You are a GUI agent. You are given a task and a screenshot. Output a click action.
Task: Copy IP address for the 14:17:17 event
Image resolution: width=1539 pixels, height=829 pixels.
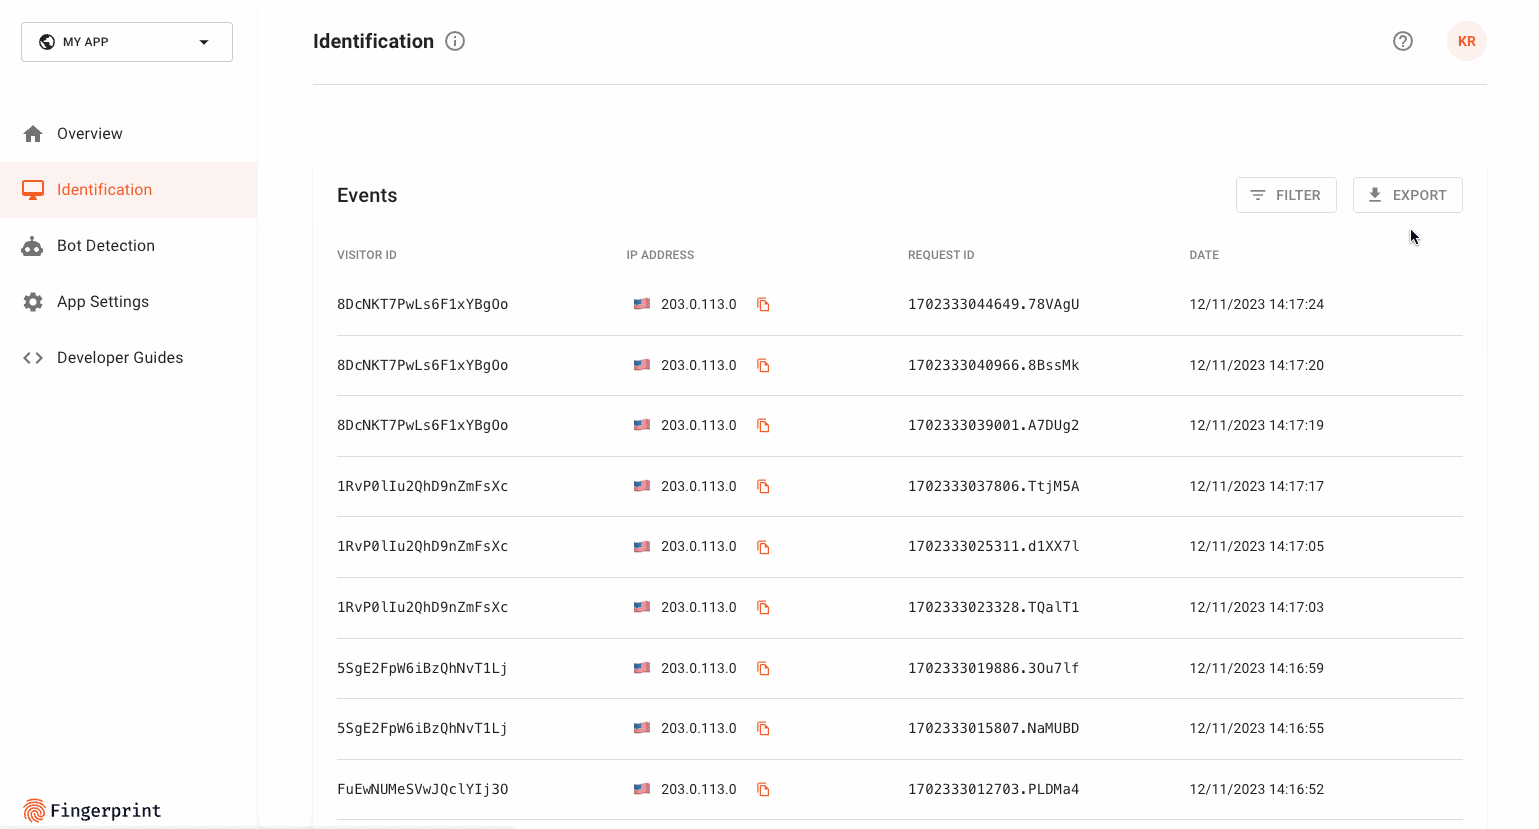tap(763, 487)
